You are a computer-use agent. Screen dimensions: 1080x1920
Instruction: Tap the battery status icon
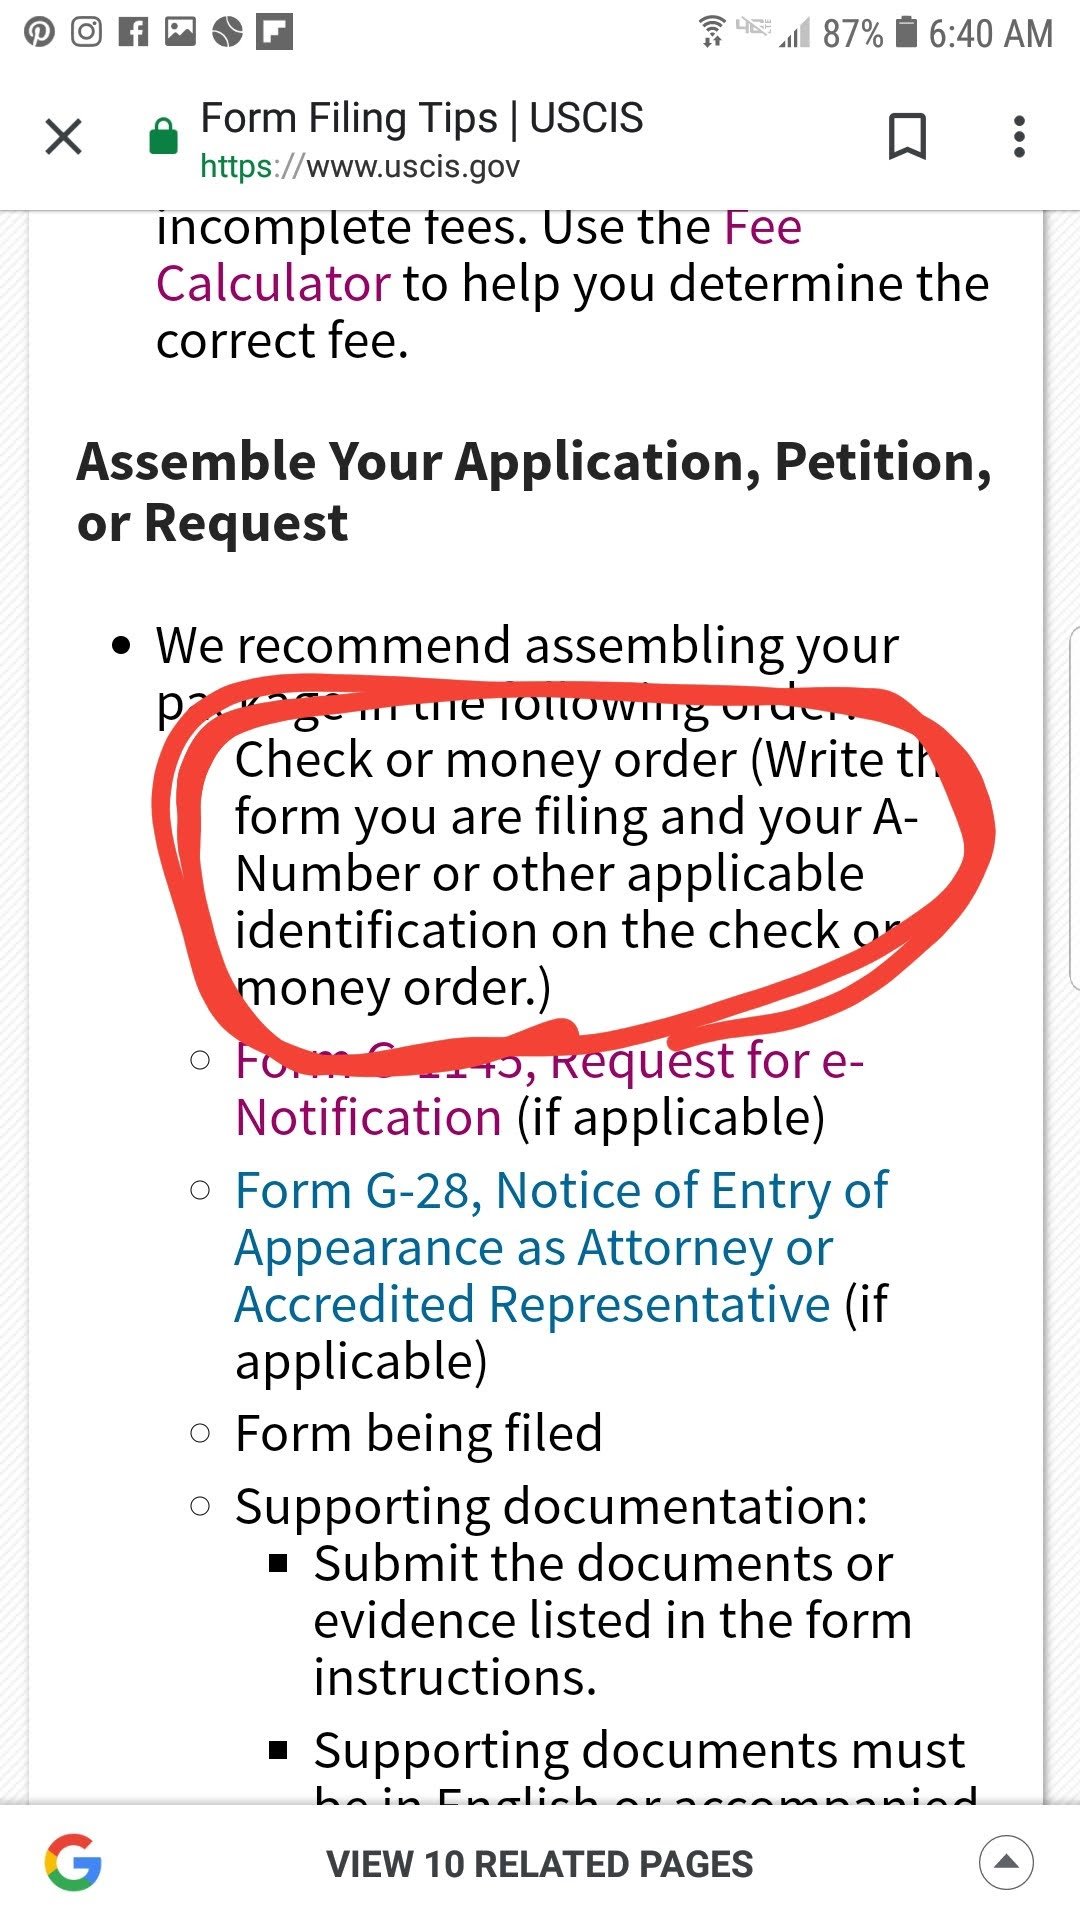(x=905, y=32)
